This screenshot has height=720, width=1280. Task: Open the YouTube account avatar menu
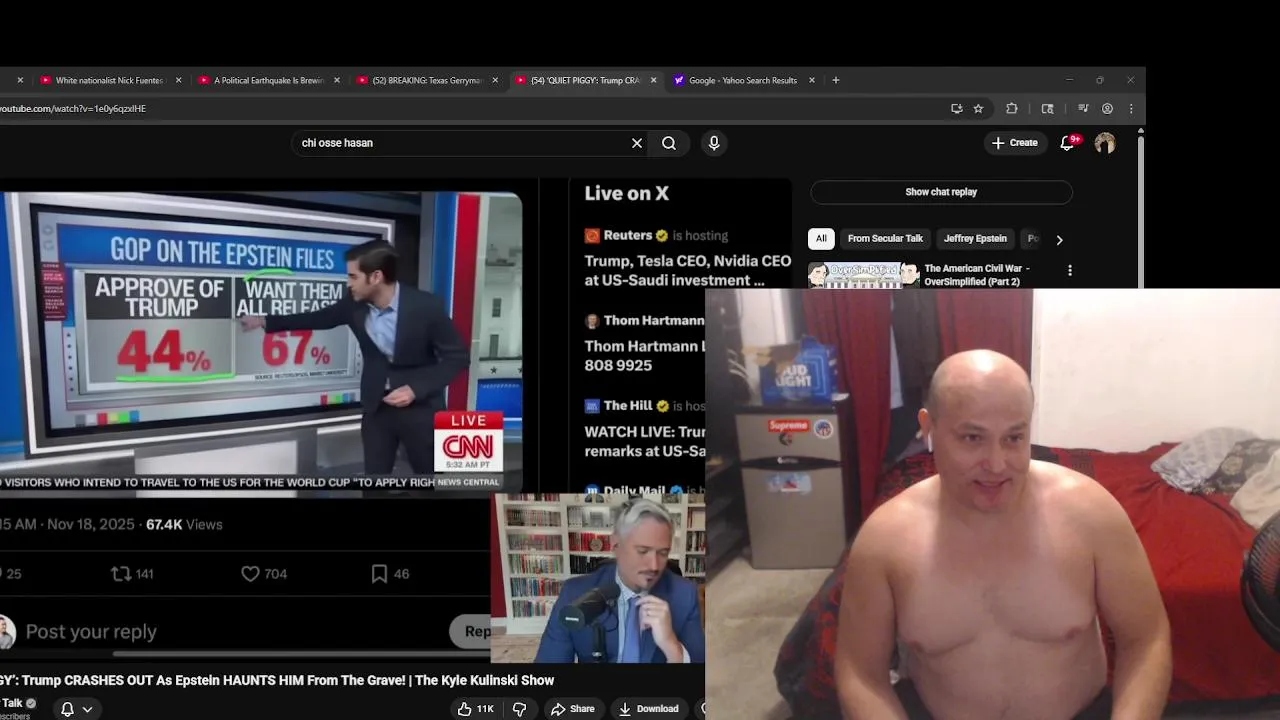pos(1105,143)
